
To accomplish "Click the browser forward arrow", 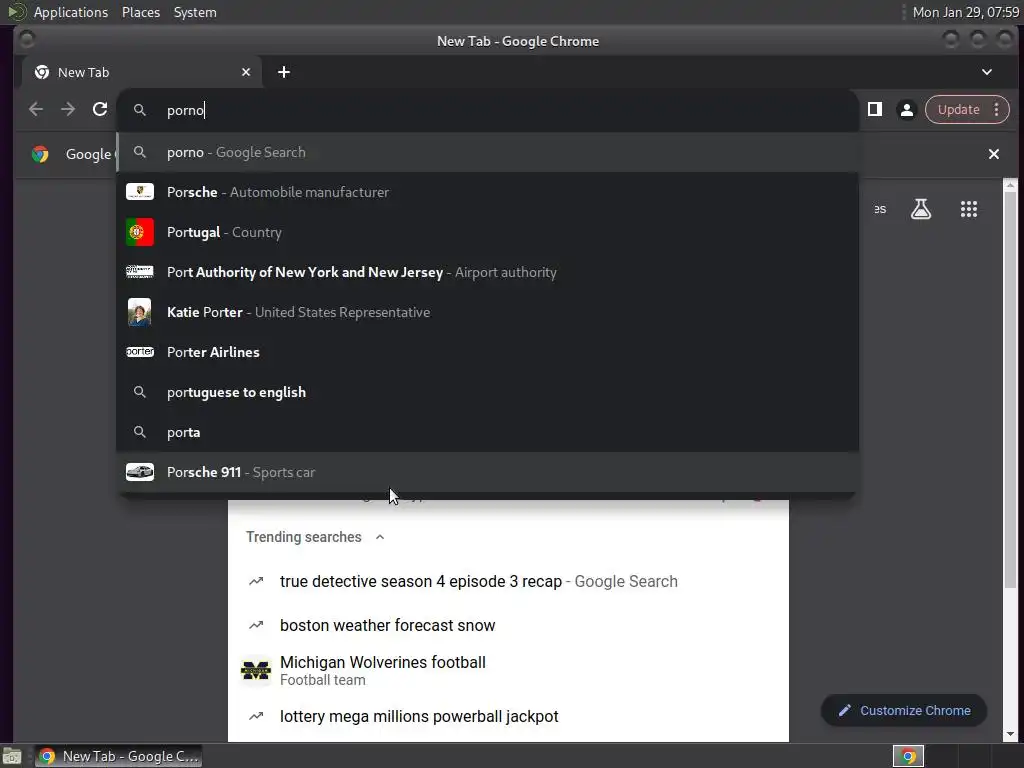I will tap(68, 109).
